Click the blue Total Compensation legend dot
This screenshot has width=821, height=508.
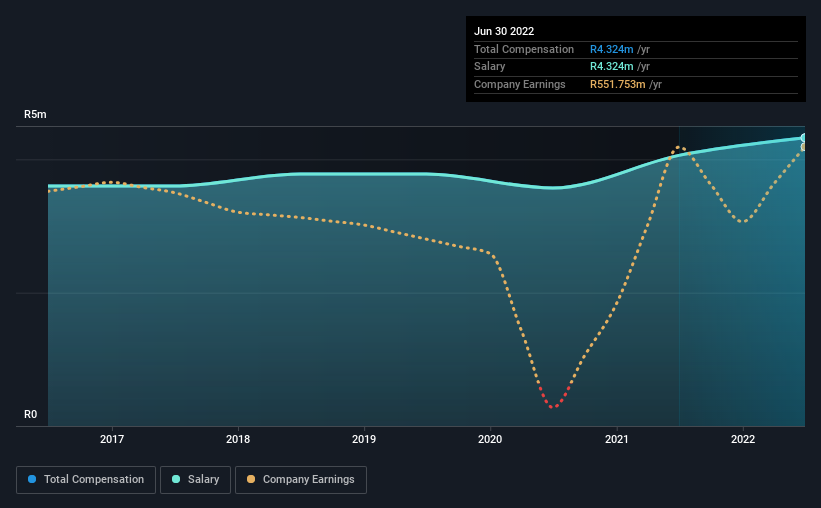pos(32,479)
